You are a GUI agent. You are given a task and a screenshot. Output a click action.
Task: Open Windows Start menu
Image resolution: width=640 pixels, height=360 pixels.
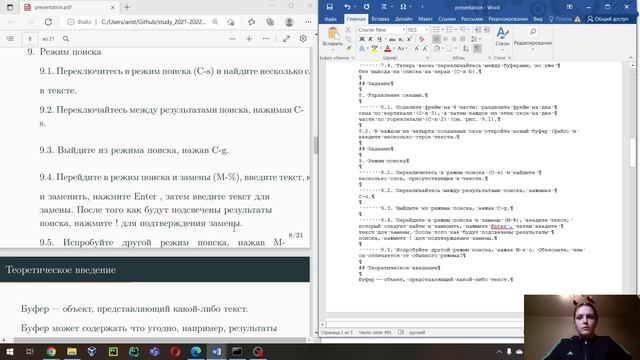pos(9,351)
